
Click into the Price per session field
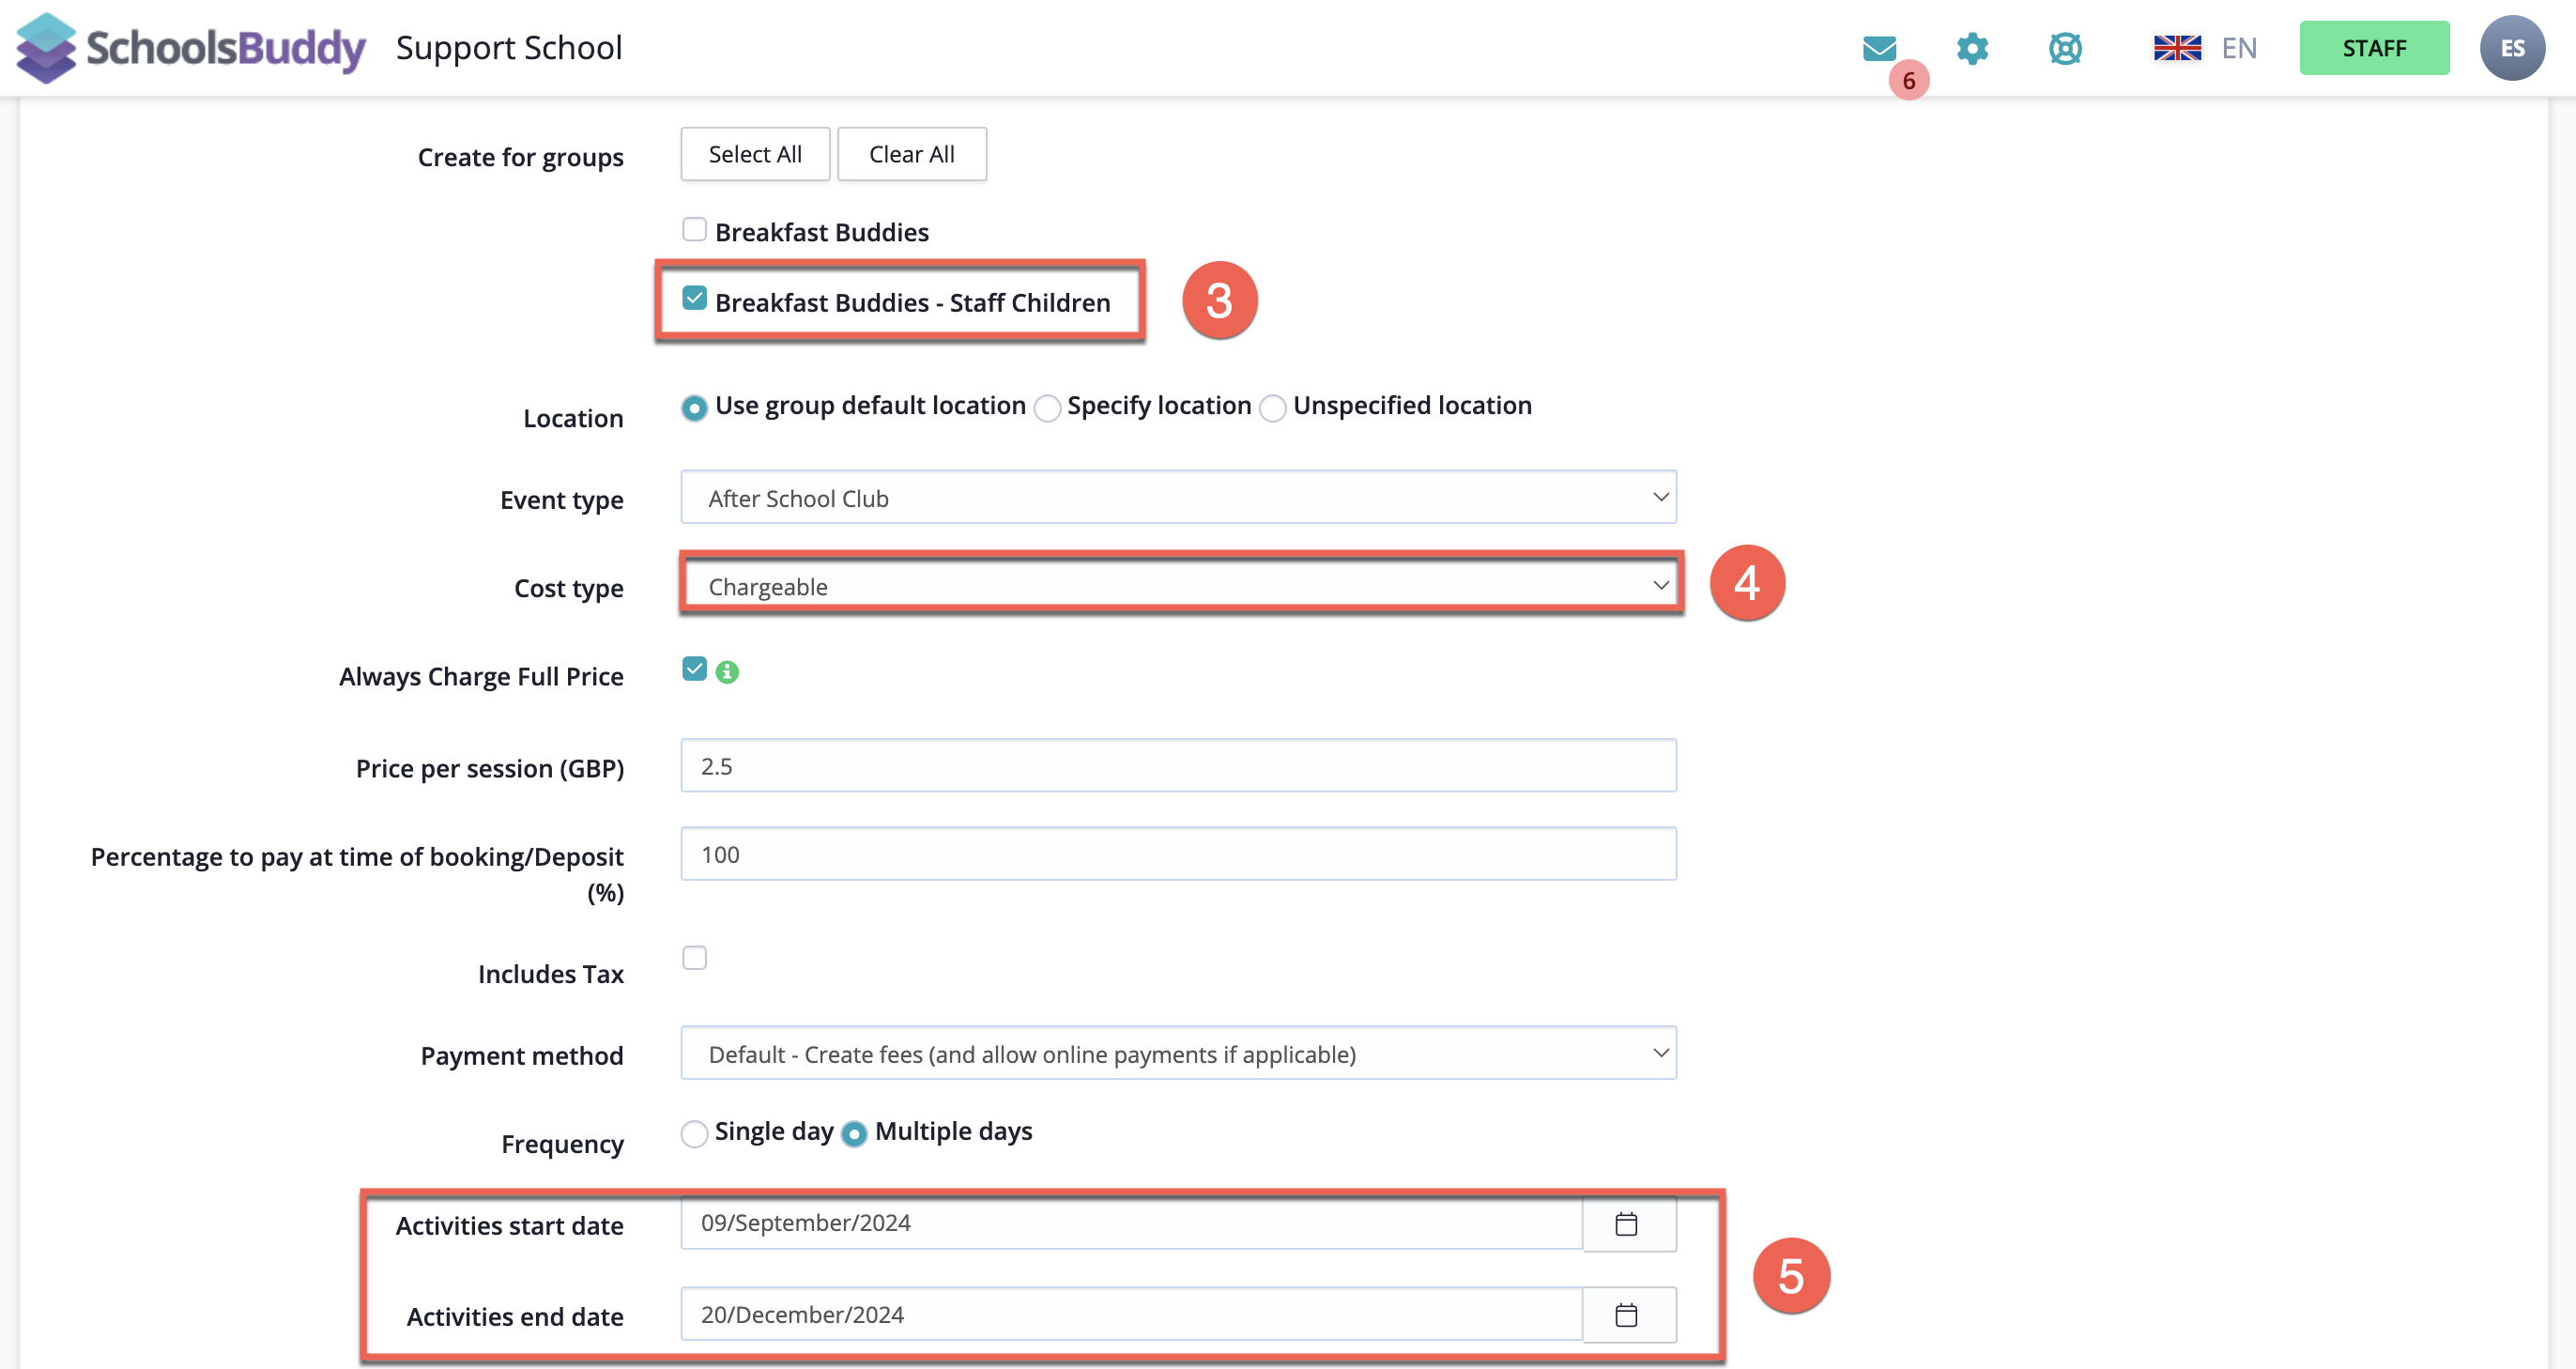1178,766
